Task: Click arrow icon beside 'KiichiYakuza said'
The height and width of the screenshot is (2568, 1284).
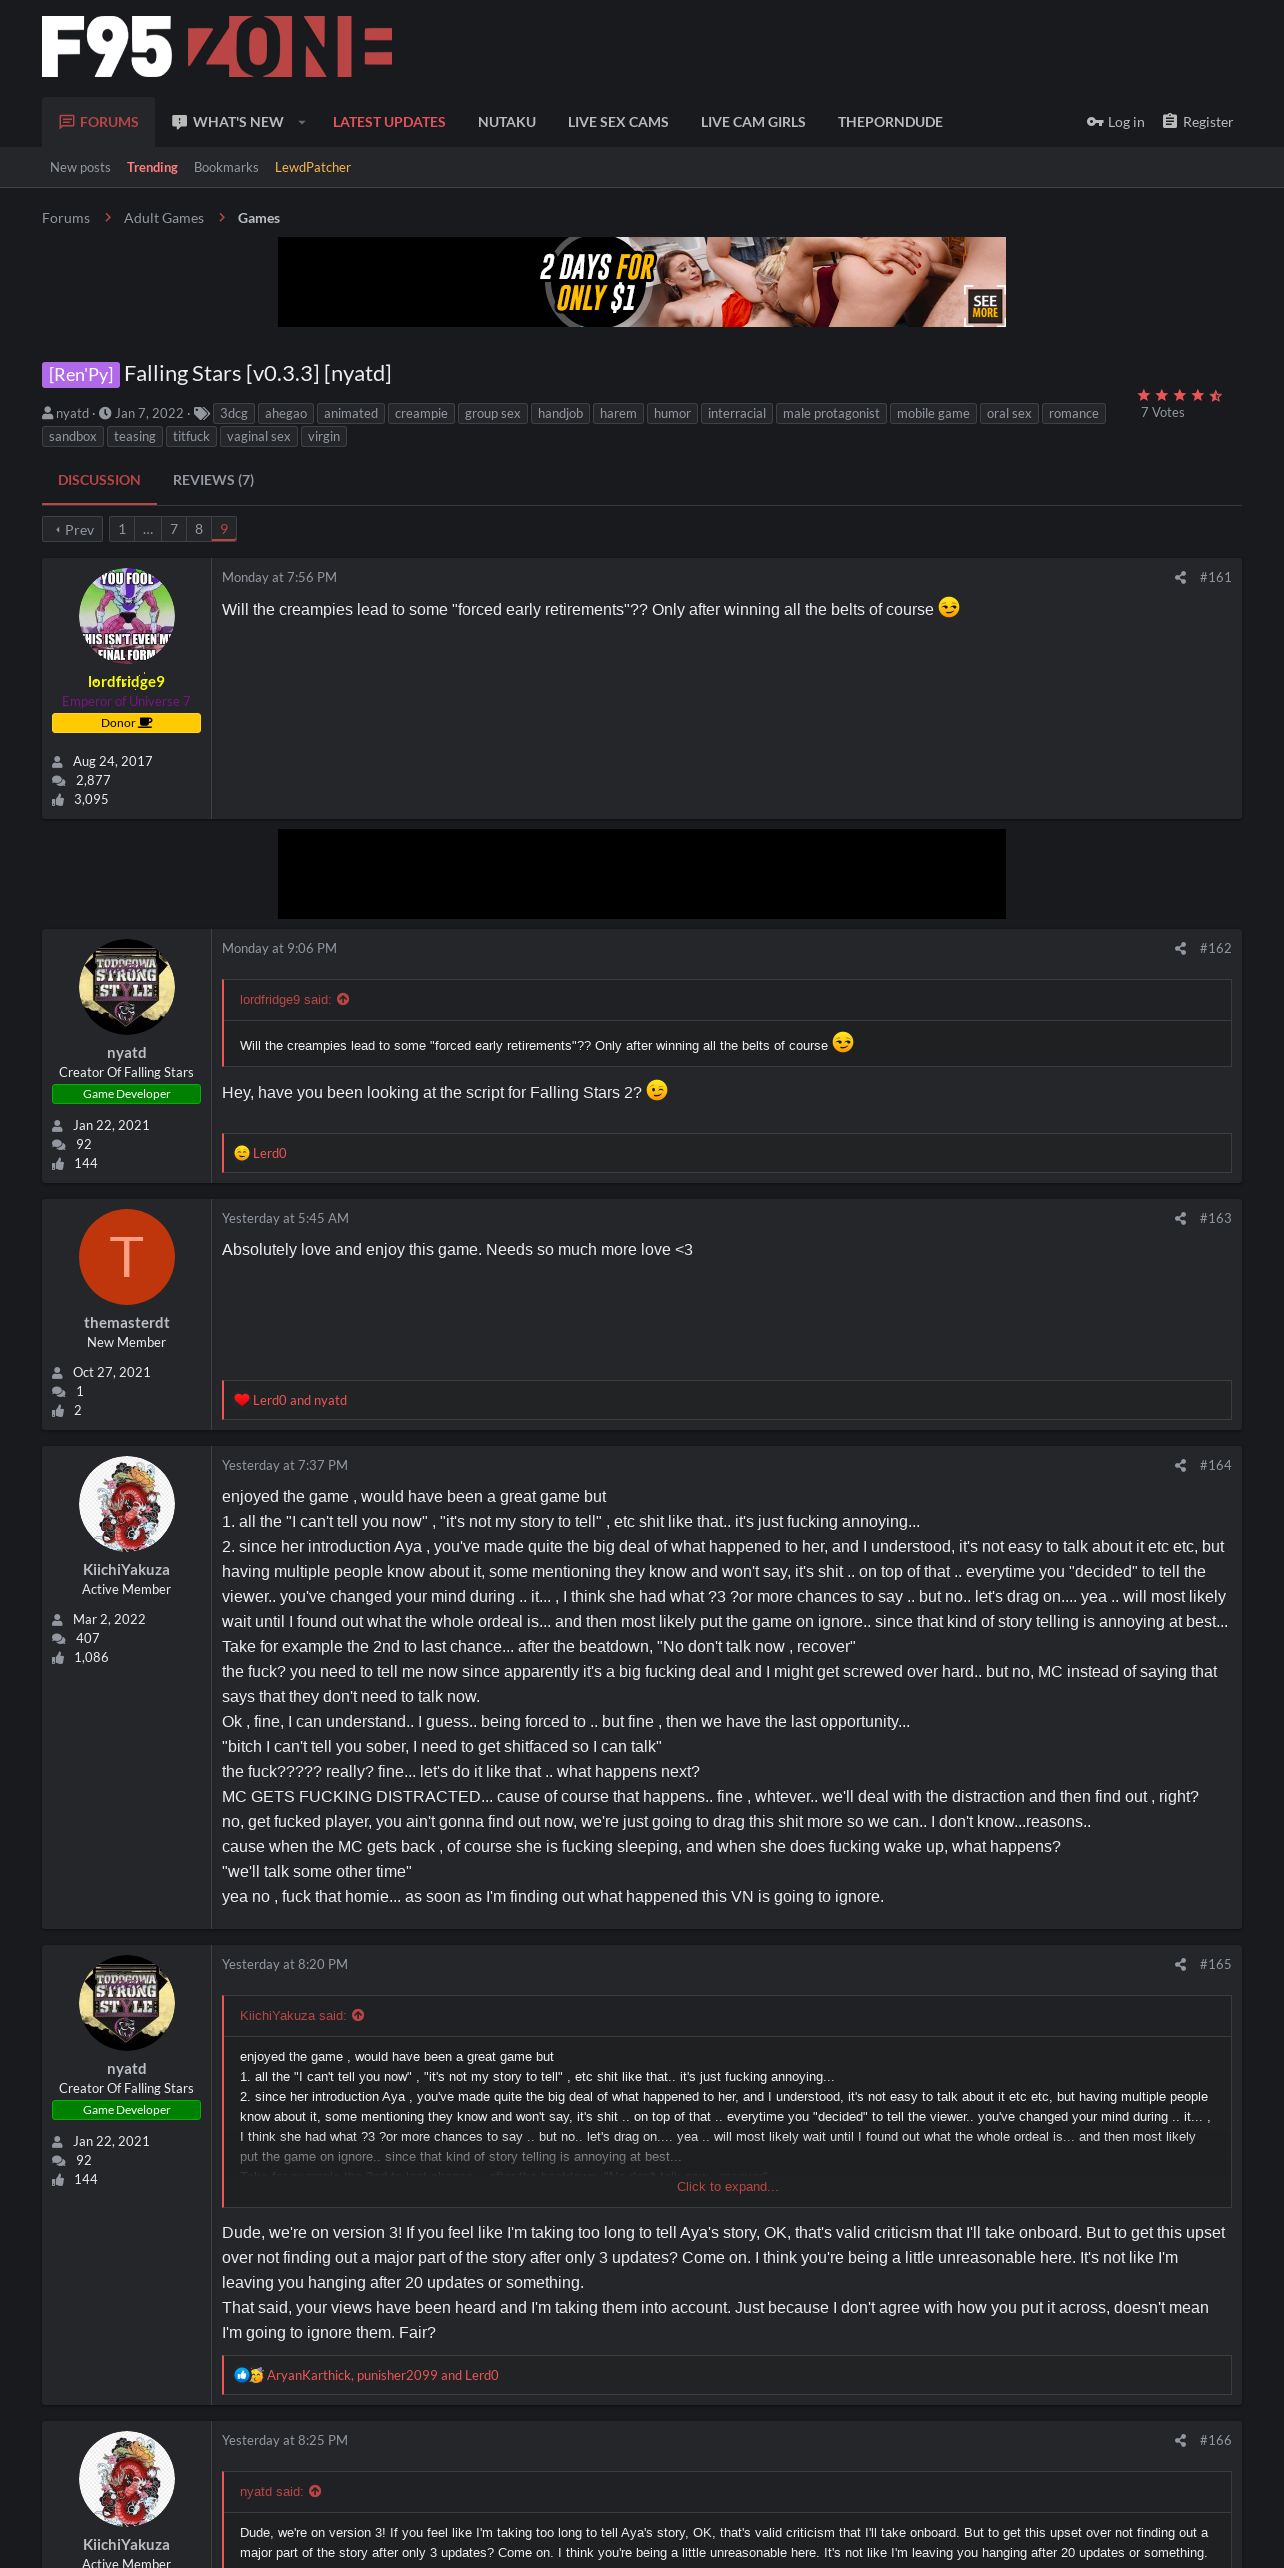Action: coord(358,2016)
